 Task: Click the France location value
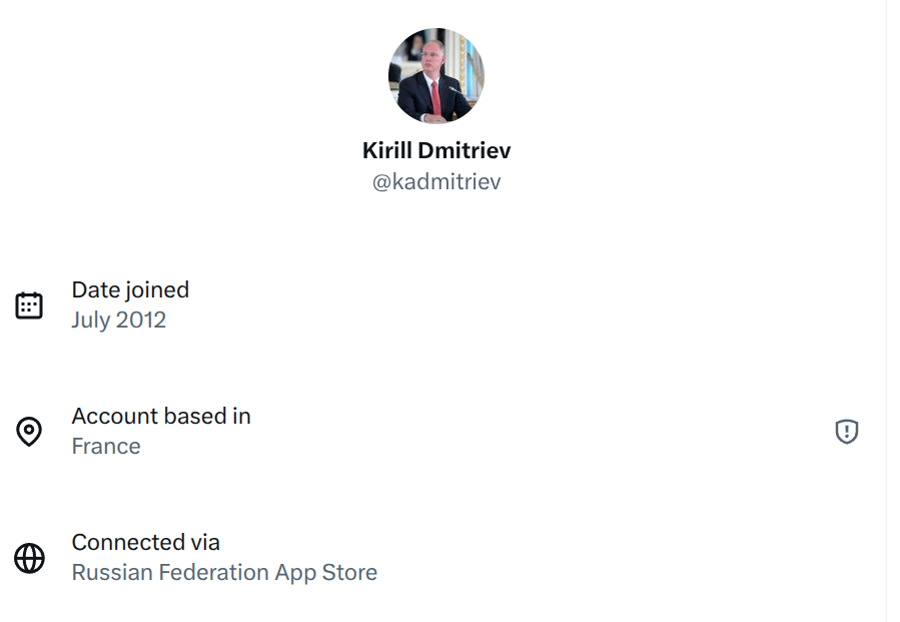point(106,446)
